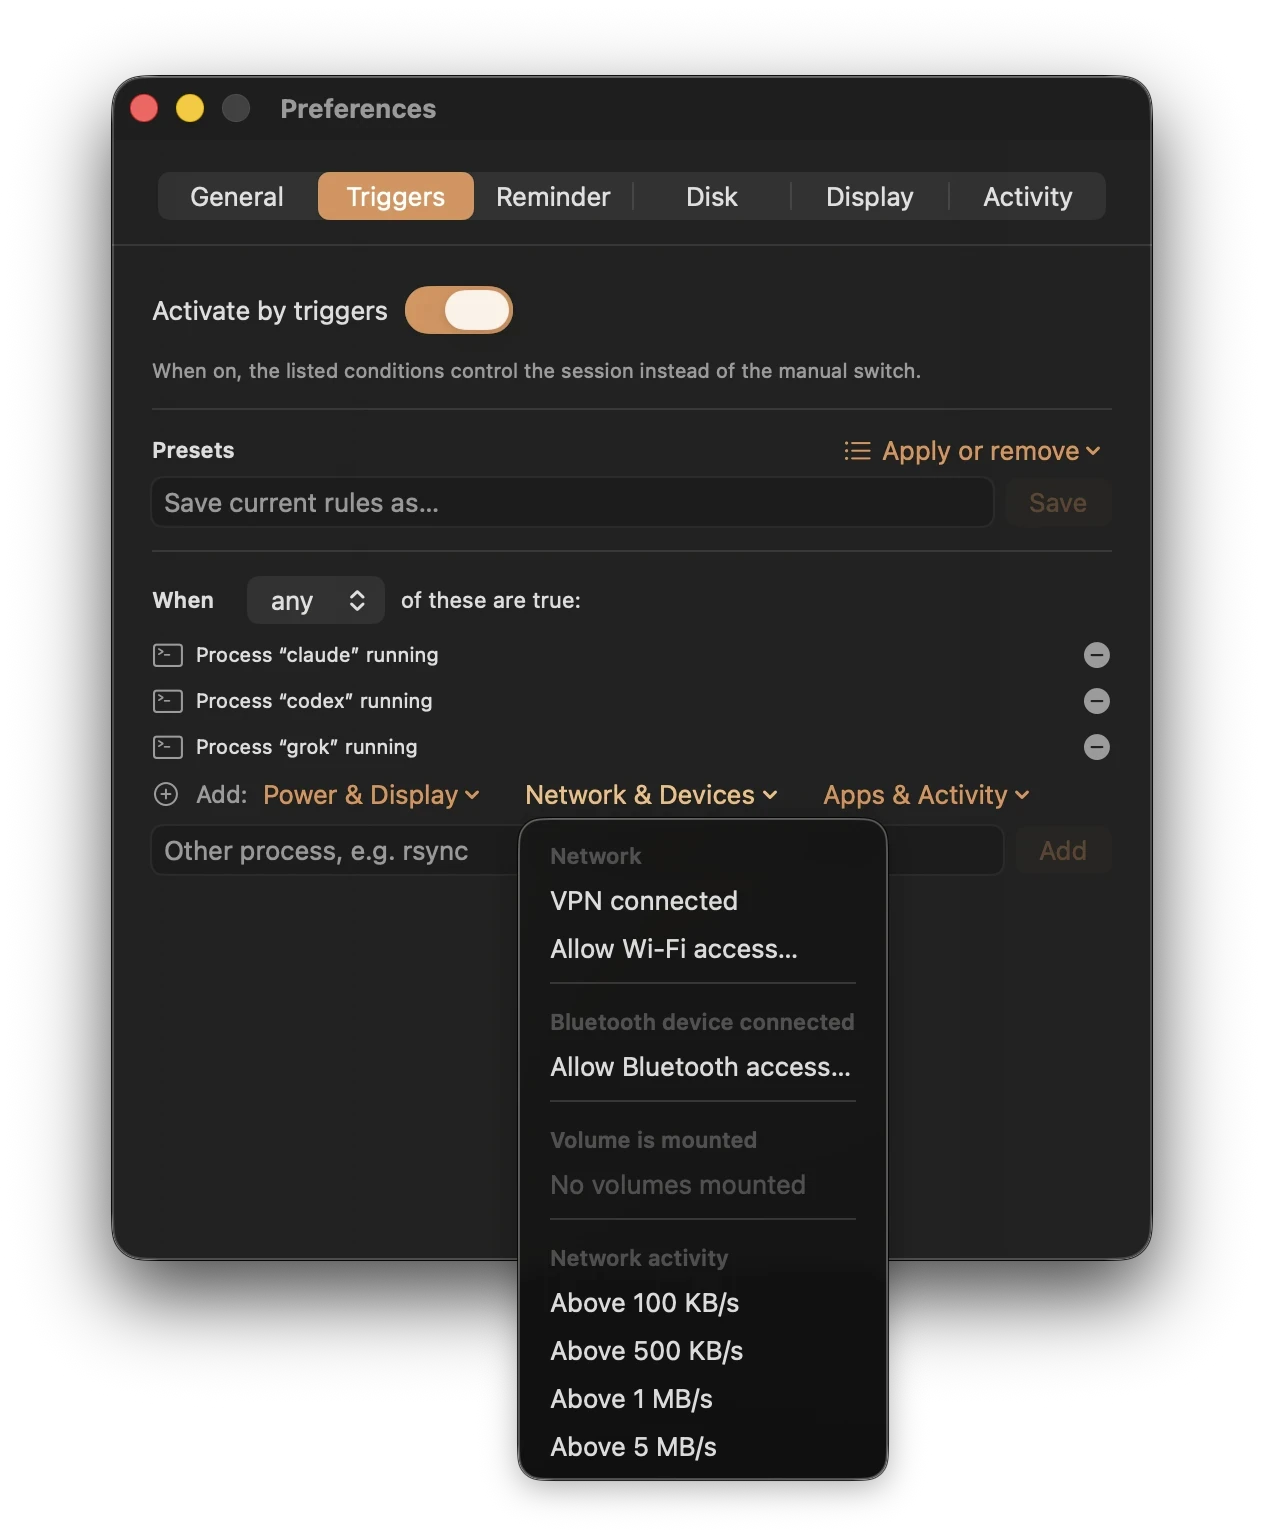Image resolution: width=1264 pixels, height=1534 pixels.
Task: Click the Process "claude" running text
Action: coord(317,655)
